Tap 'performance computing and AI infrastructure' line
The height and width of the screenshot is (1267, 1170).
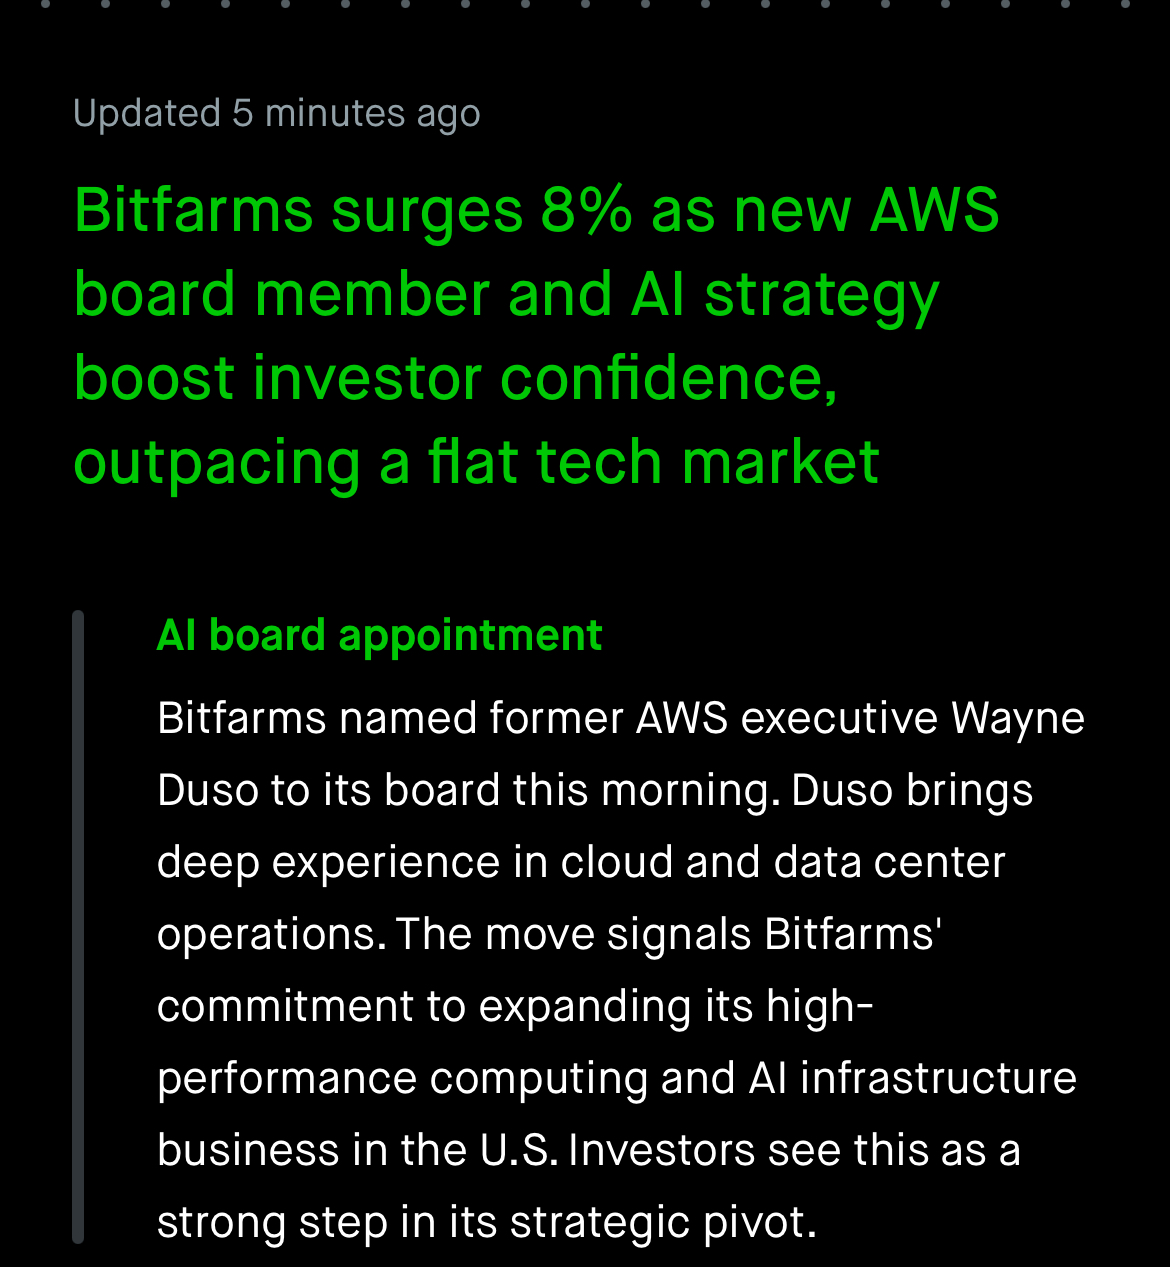(617, 1079)
